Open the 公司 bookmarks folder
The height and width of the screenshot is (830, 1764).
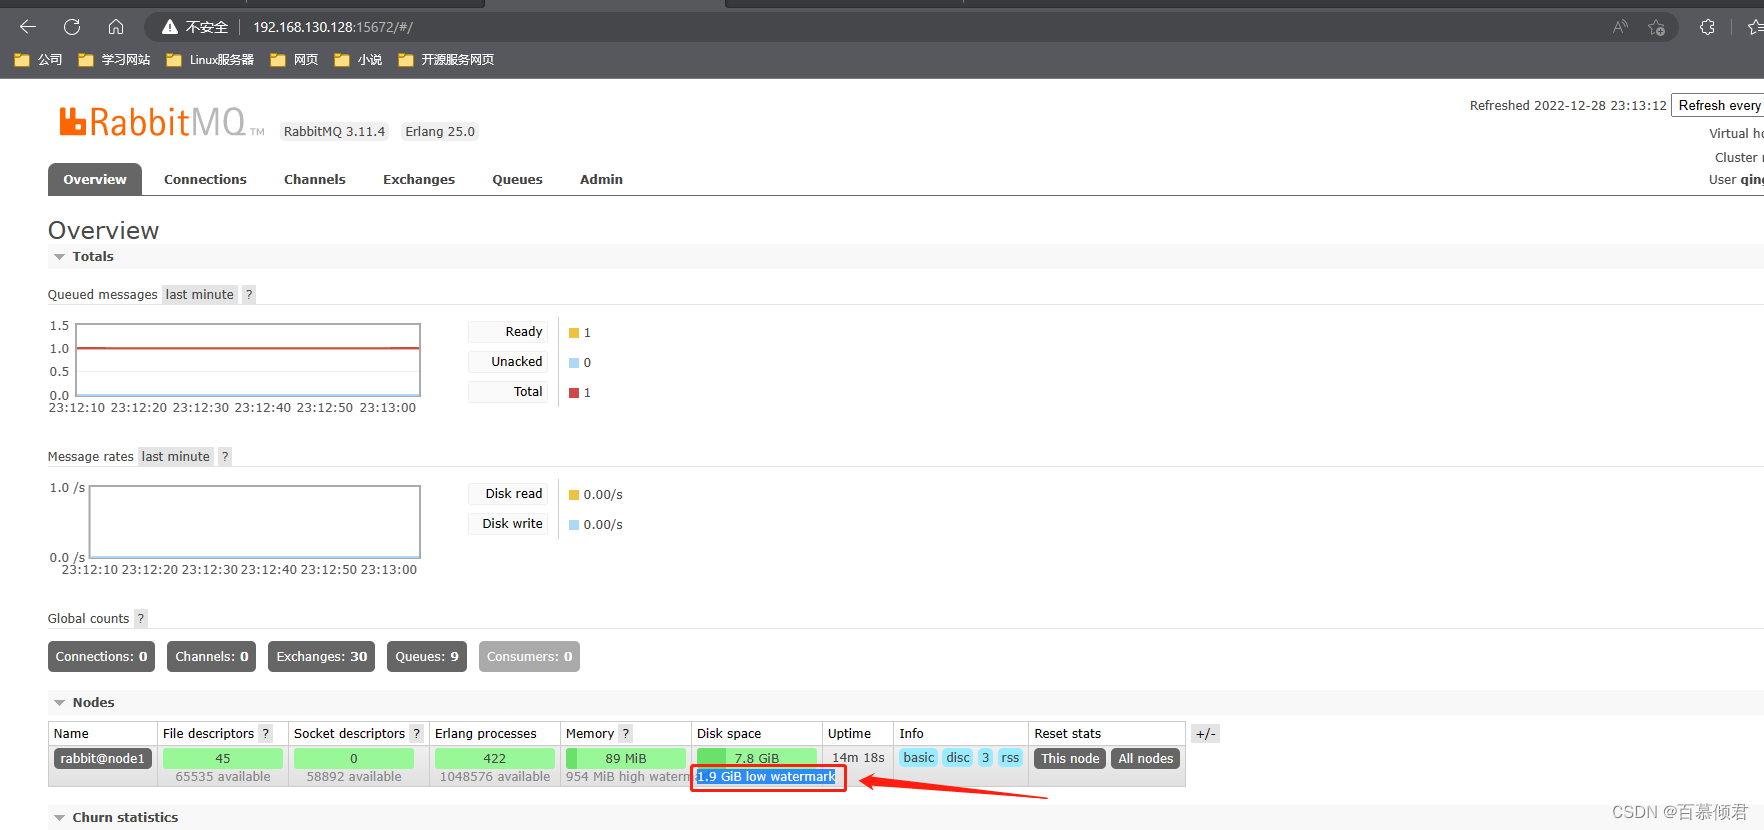38,60
